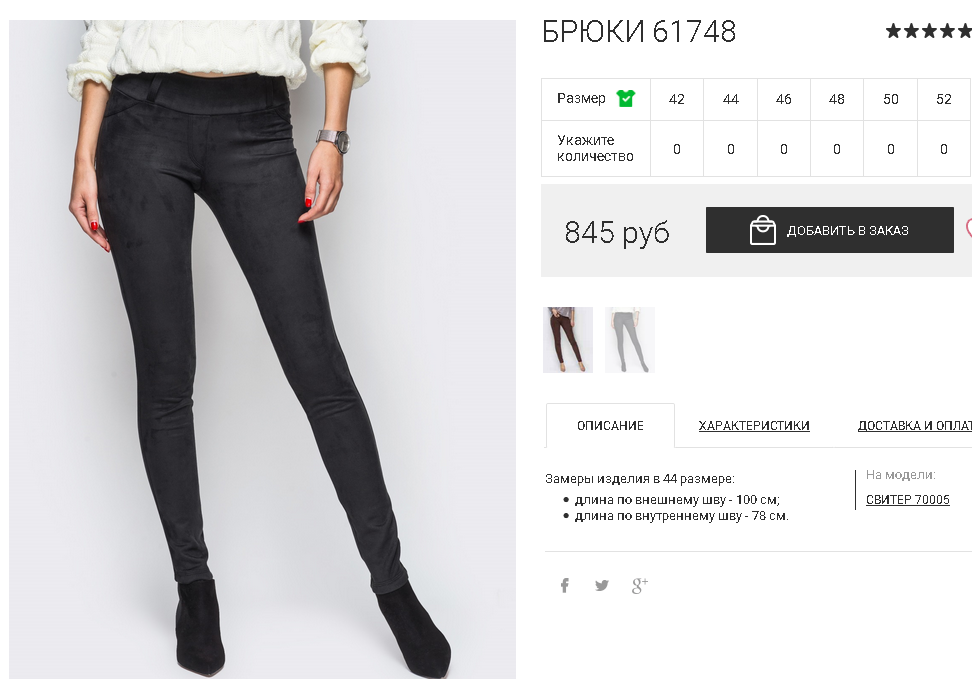972x679 pixels.
Task: Set quantity for size 50
Action: (890, 149)
